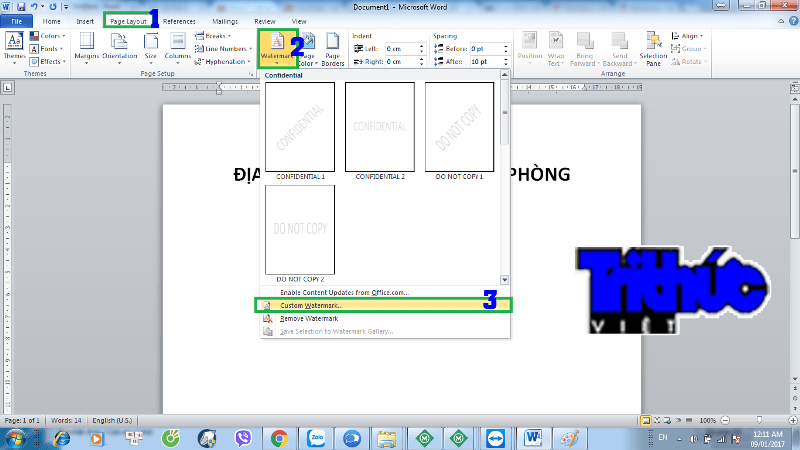This screenshot has height=450, width=800.
Task: Switch to the Insert tab
Action: (x=85, y=21)
